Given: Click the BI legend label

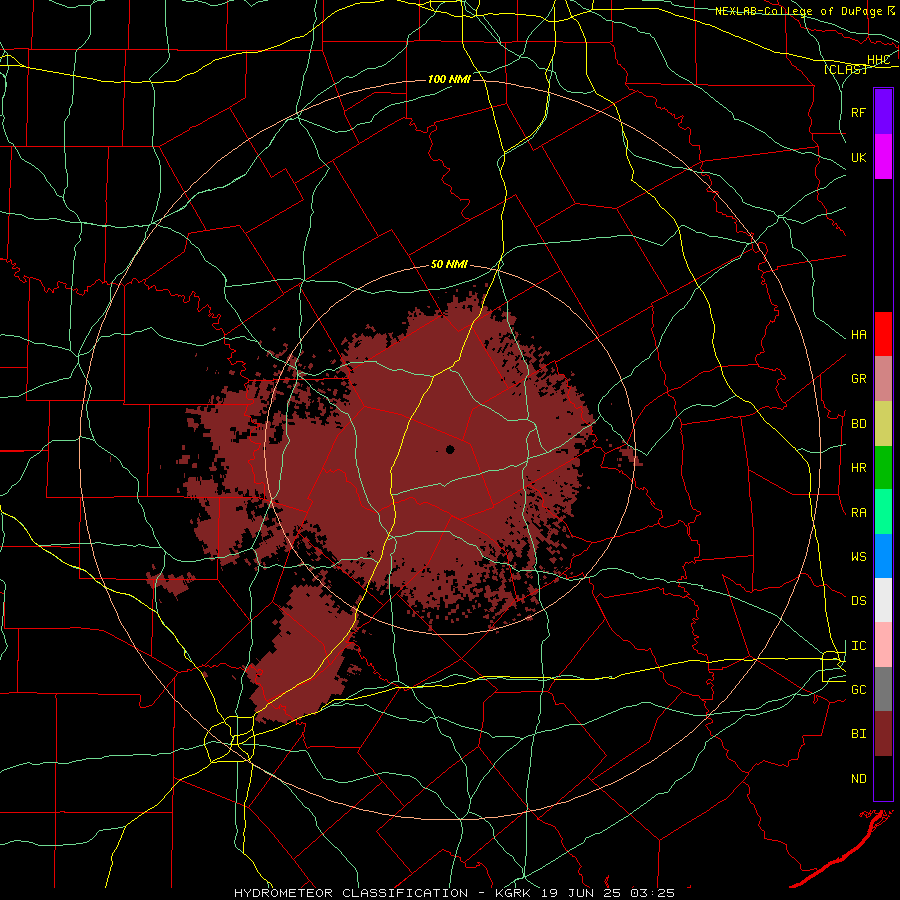Looking at the screenshot, I should (x=859, y=734).
